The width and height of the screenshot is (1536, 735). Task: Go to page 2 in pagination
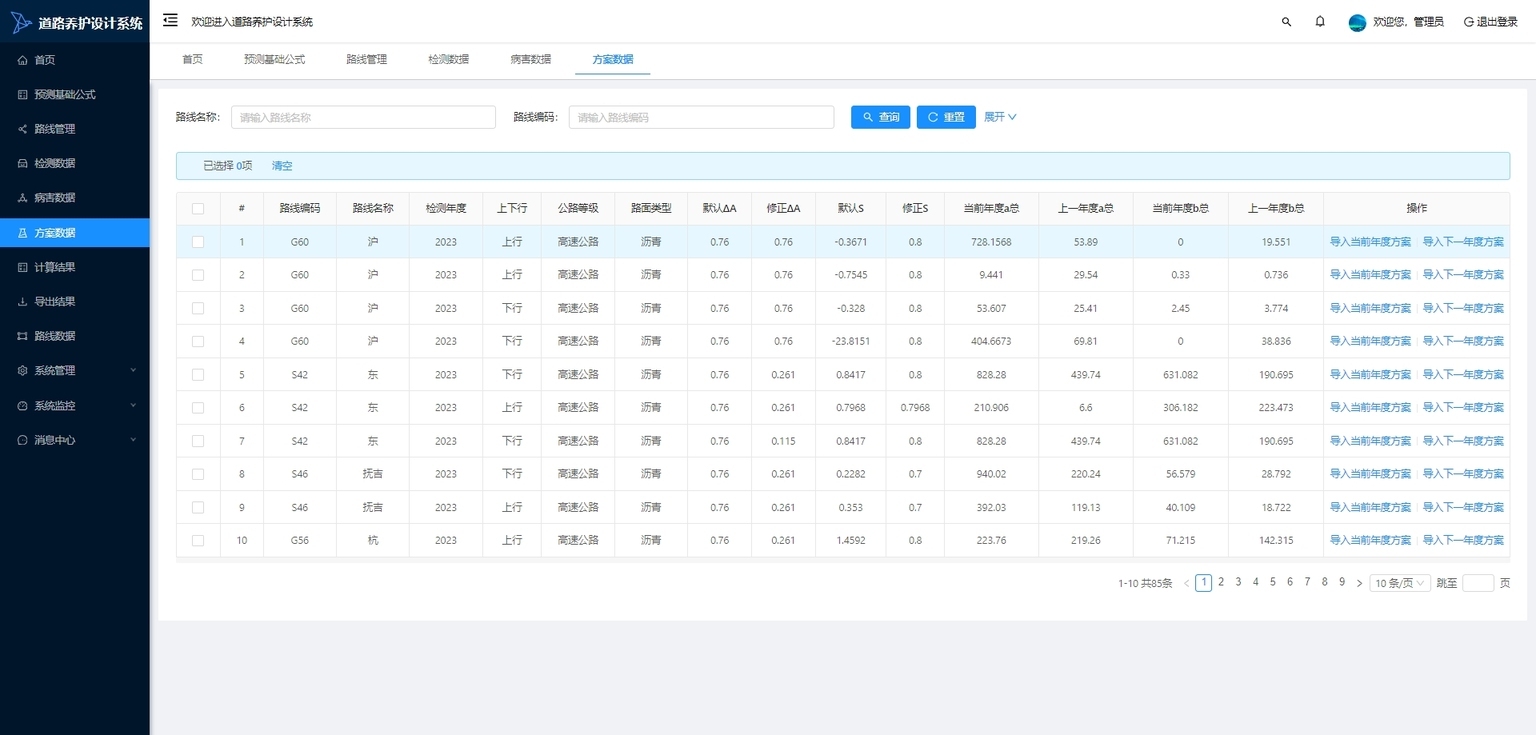[x=1221, y=582]
